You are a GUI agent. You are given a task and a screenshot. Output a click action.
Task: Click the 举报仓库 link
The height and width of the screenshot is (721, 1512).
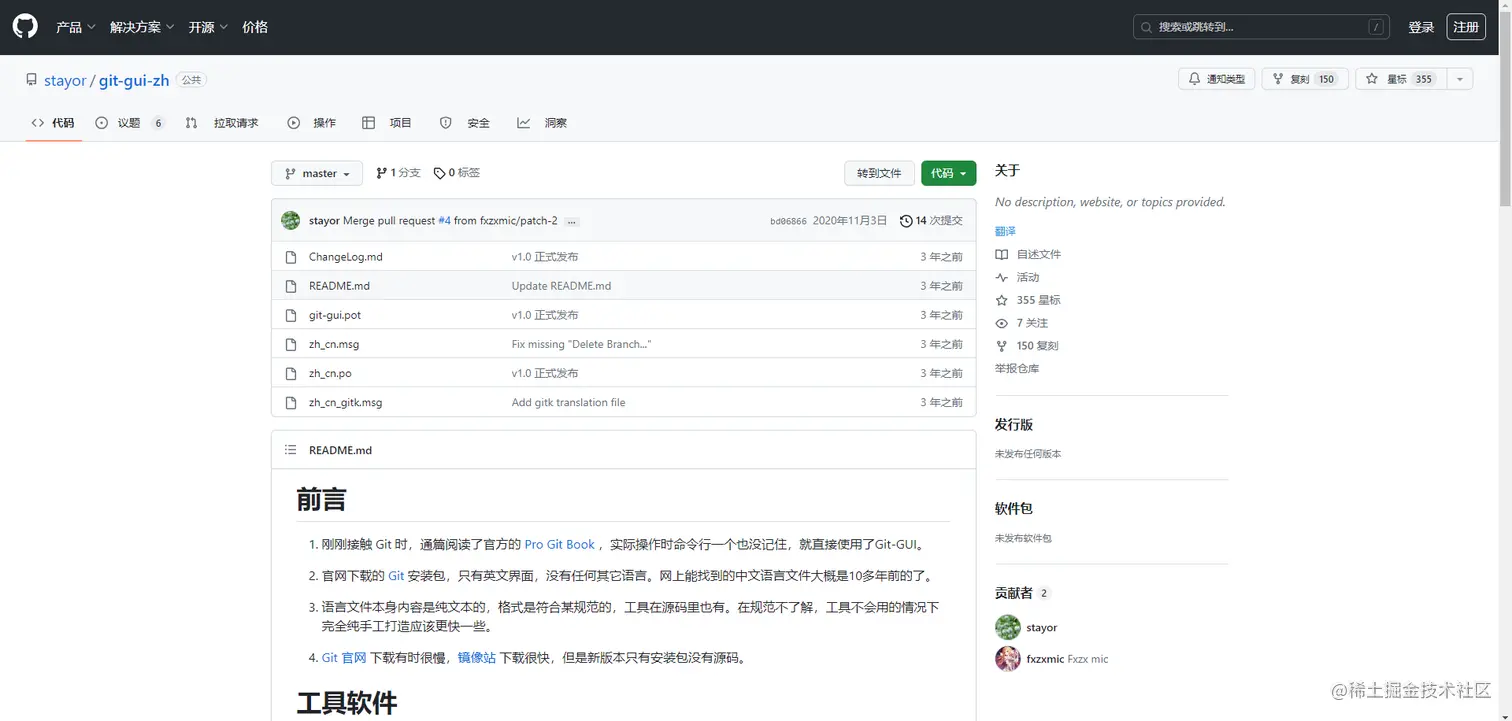tap(1017, 369)
